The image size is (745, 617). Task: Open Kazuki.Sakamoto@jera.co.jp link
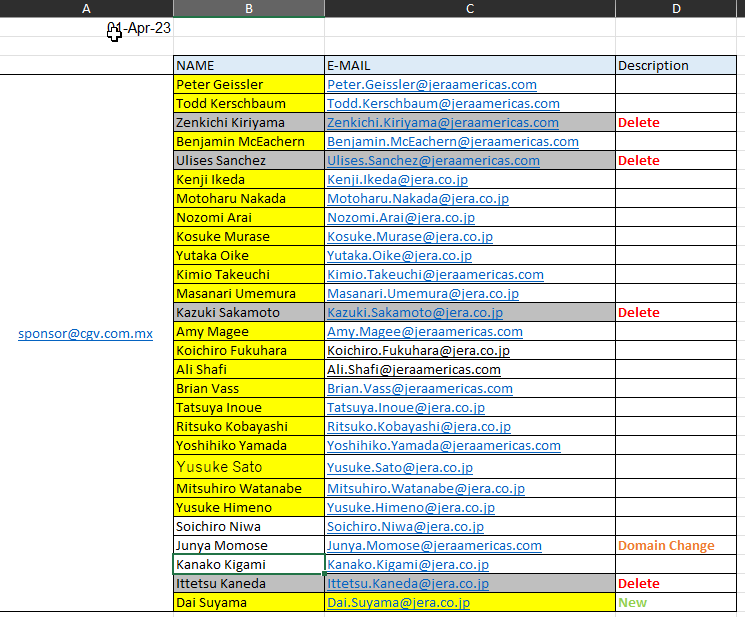tap(415, 313)
